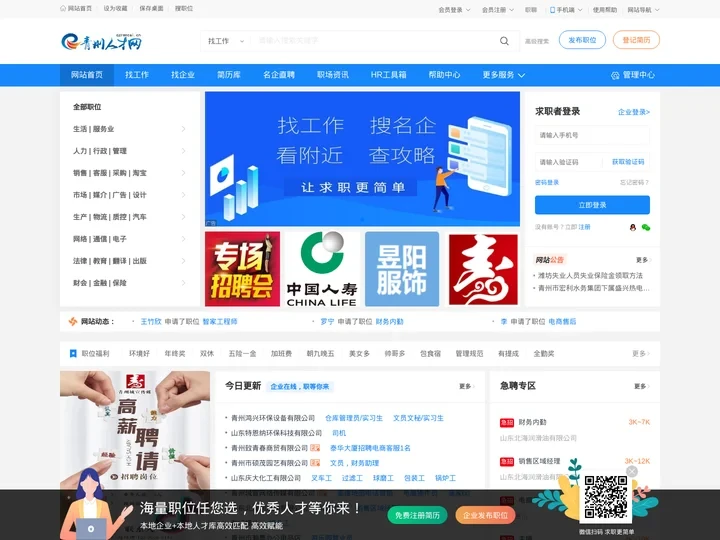The image size is (720, 540).
Task: Click the 发布职位 button
Action: coord(582,40)
